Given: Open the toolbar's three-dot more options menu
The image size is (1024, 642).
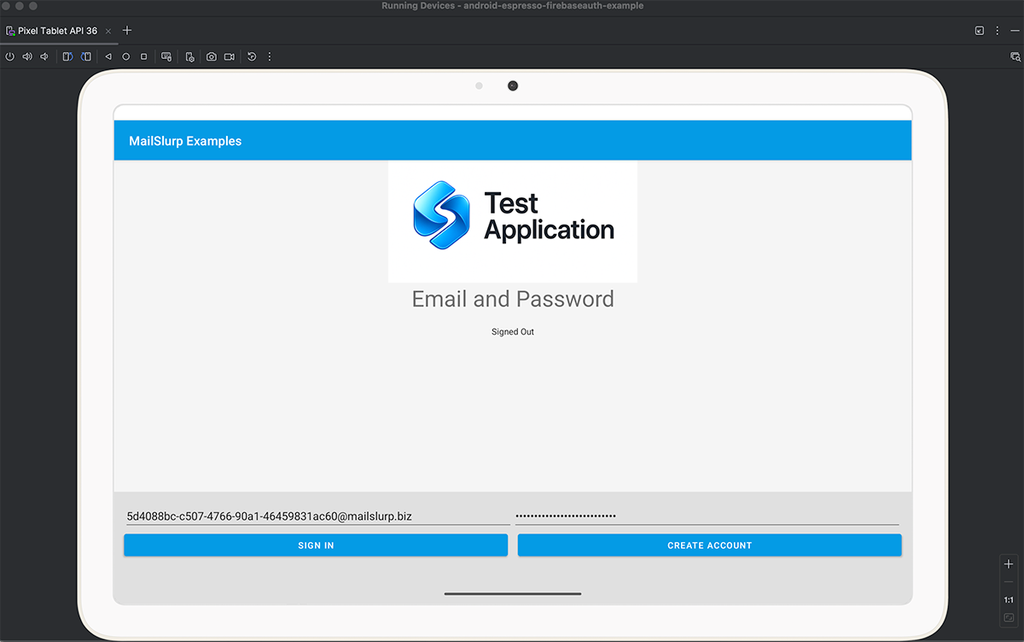Looking at the screenshot, I should (x=269, y=57).
